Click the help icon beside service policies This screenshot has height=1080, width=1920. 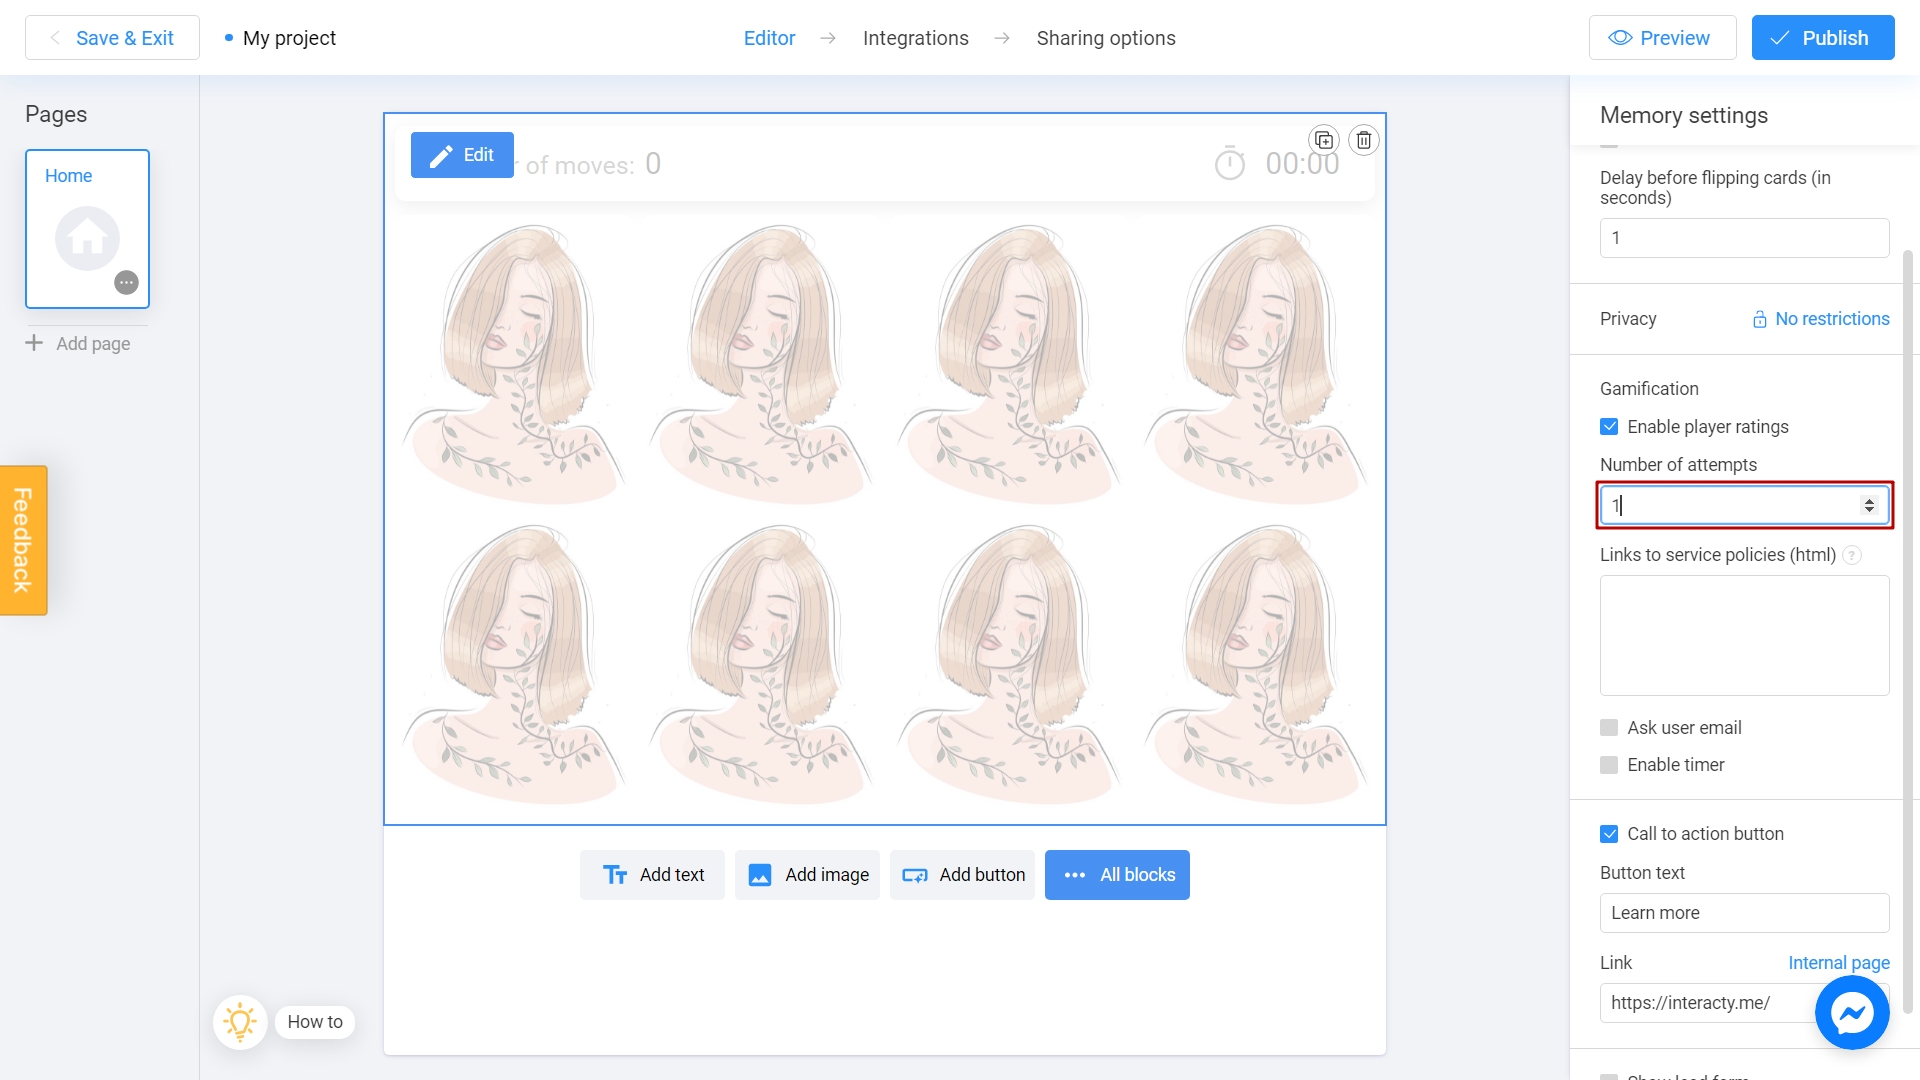1852,555
